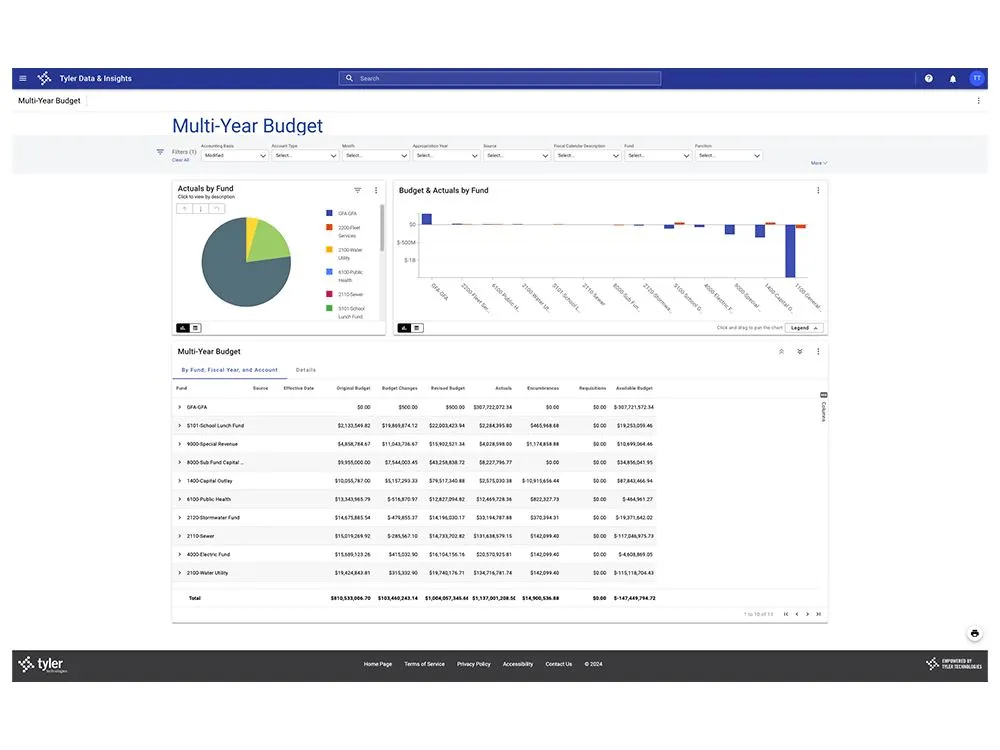Click the undo icon in Actuals by Fund
The width and height of the screenshot is (1000, 750).
[x=218, y=208]
